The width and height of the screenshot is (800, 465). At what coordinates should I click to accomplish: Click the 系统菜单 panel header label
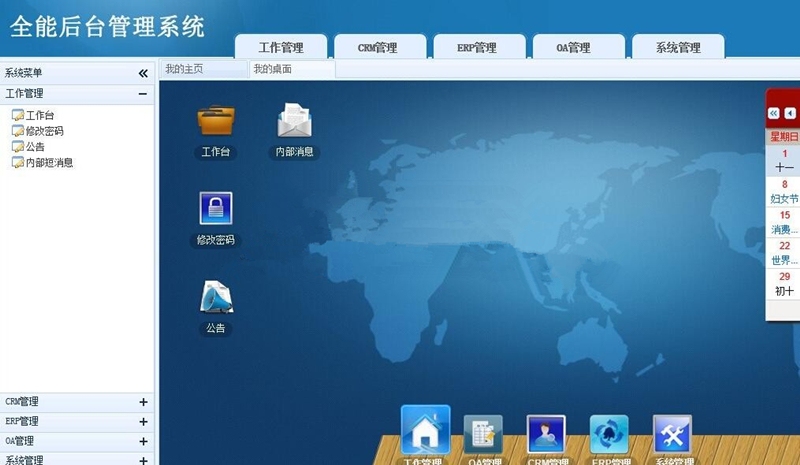coord(23,73)
